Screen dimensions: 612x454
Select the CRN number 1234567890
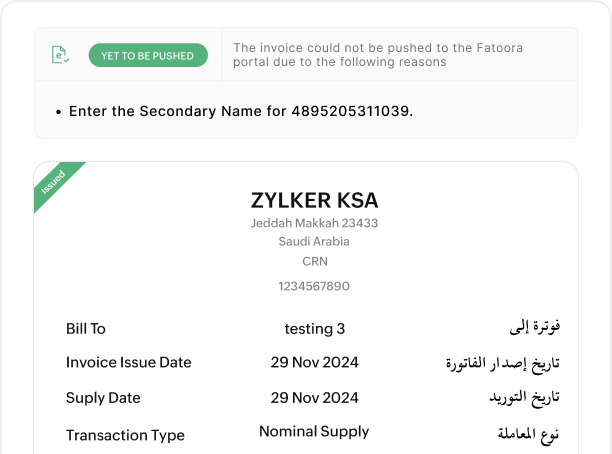(x=314, y=286)
